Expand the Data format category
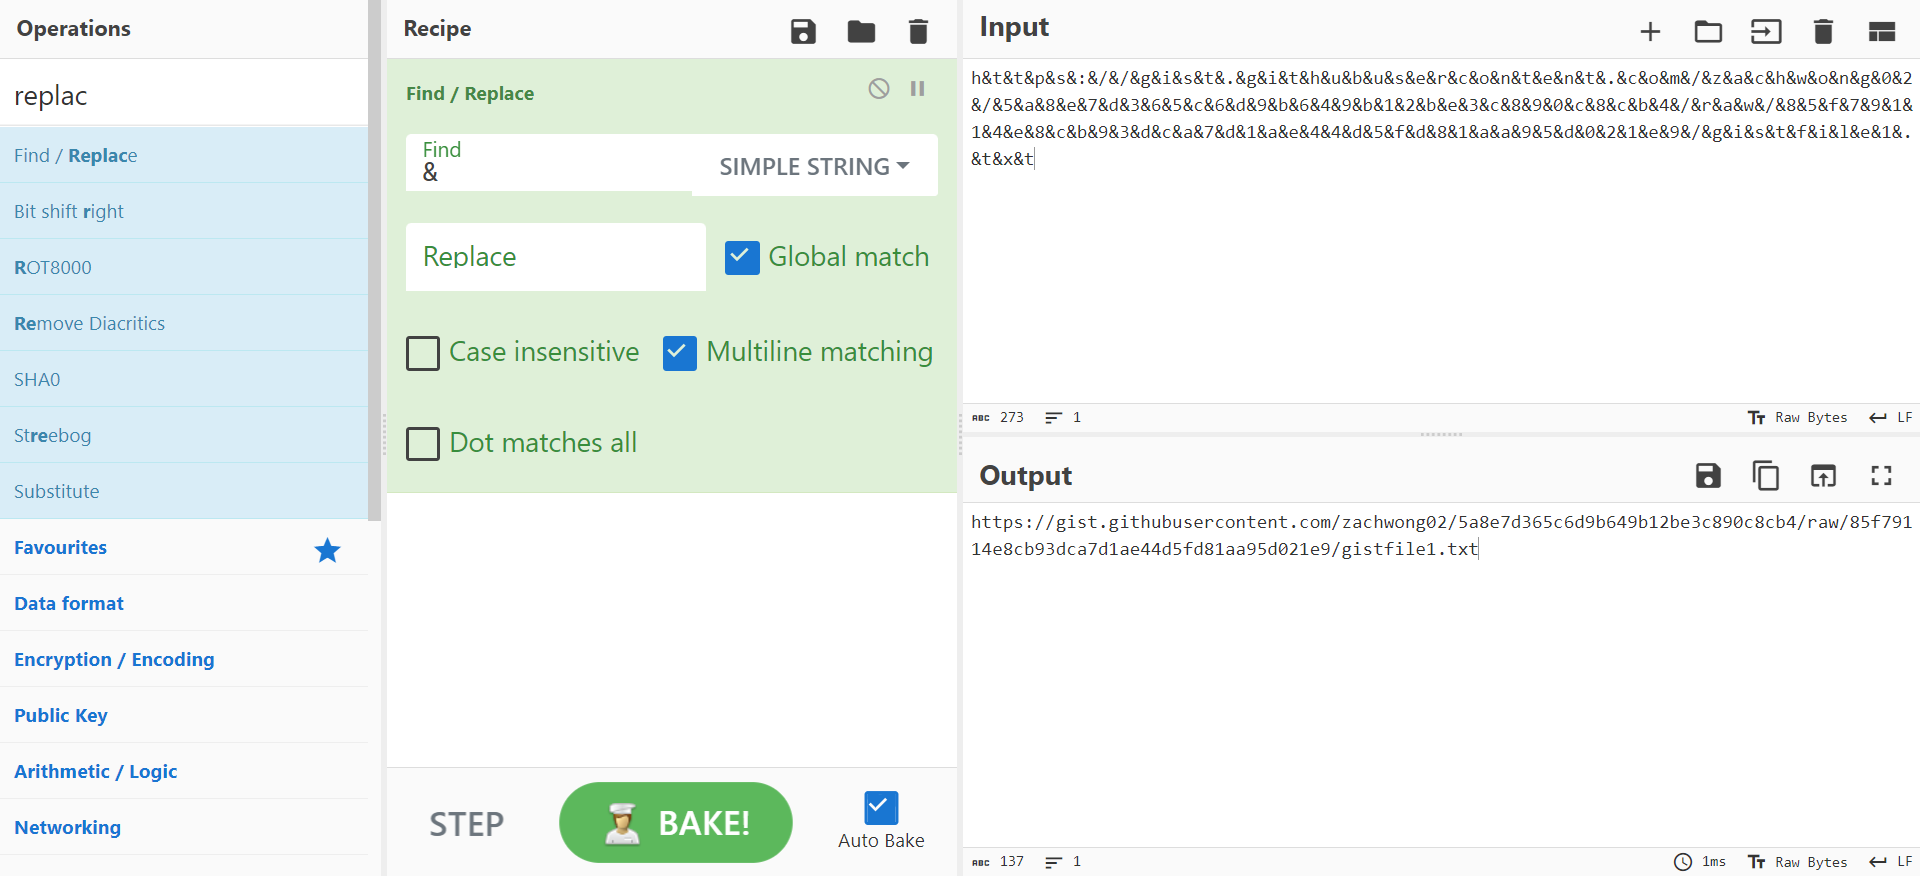Image resolution: width=1920 pixels, height=876 pixels. 184,603
